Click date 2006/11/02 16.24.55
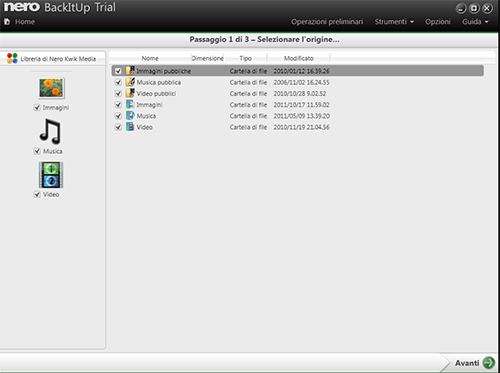Image resolution: width=500 pixels, height=373 pixels. pos(301,82)
